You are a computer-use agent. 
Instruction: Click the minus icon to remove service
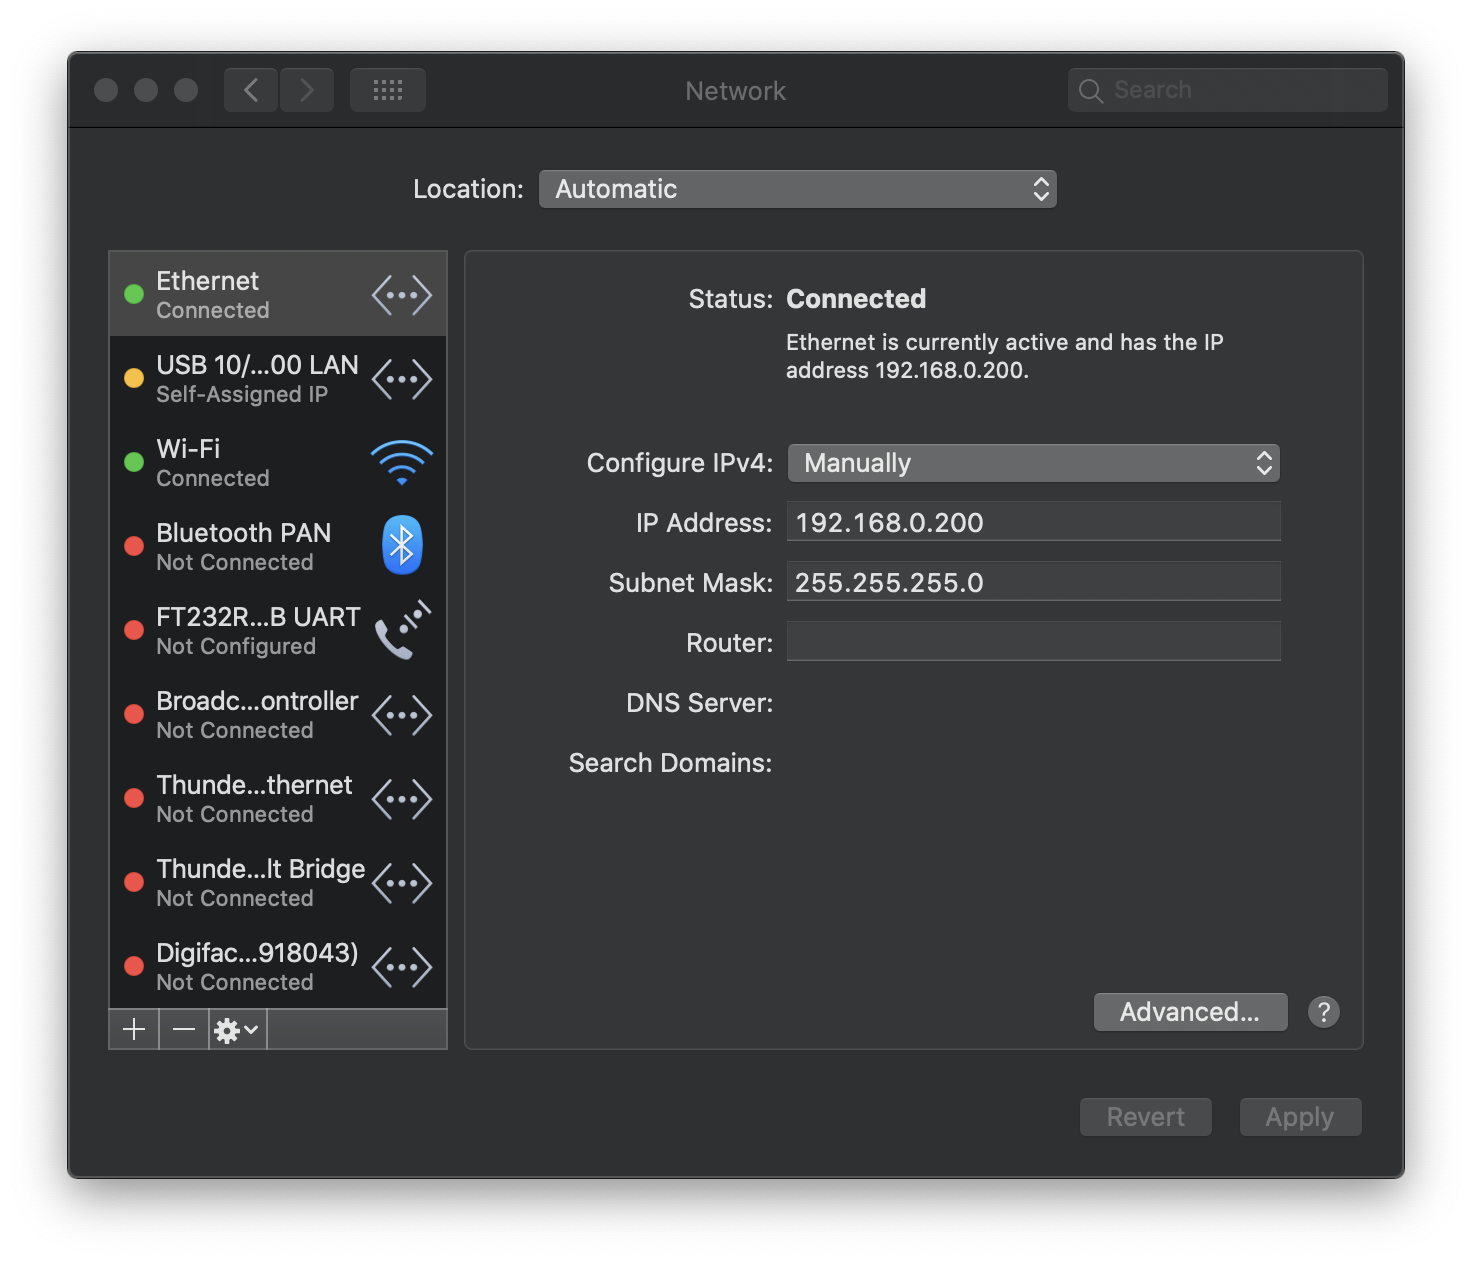pyautogui.click(x=184, y=1029)
